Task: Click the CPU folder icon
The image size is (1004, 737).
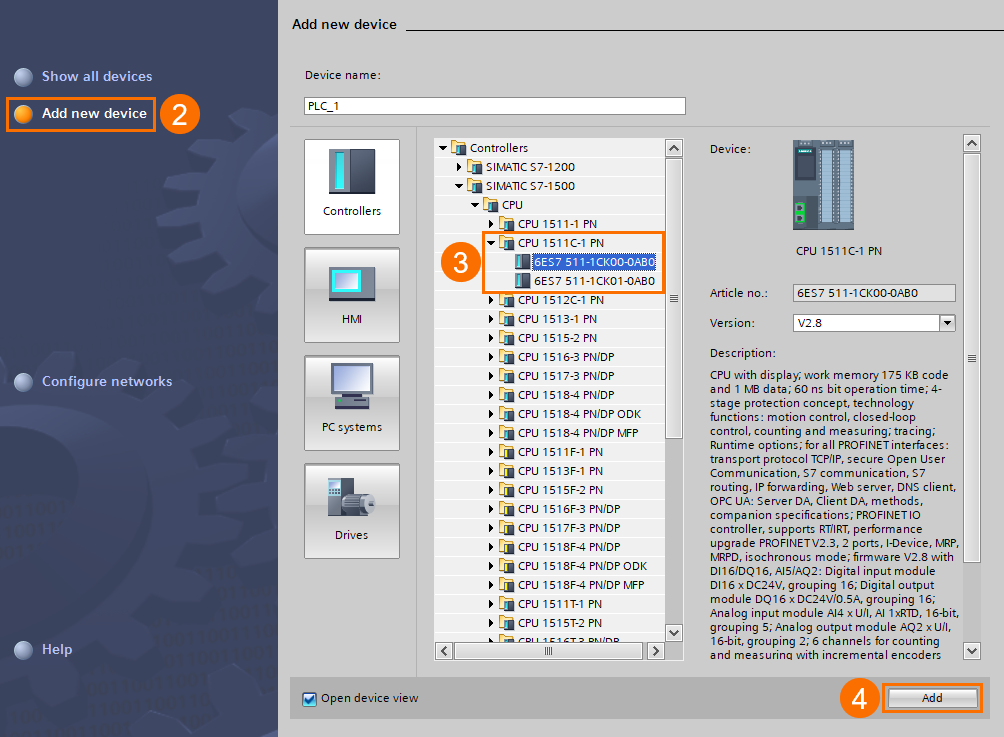Action: point(490,205)
